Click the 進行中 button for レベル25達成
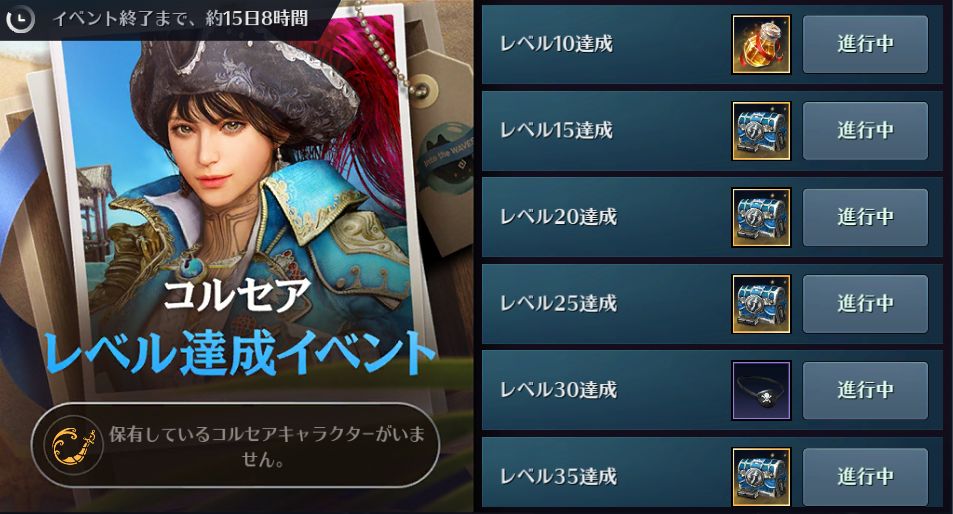 [865, 304]
